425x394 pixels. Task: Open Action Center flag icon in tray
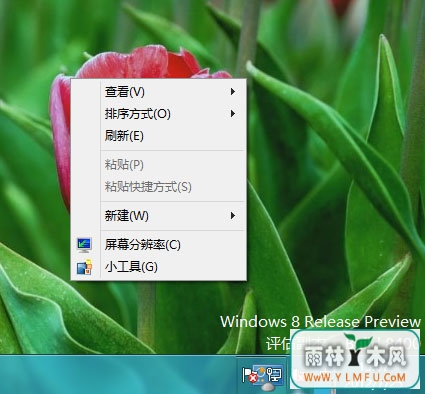(250, 375)
